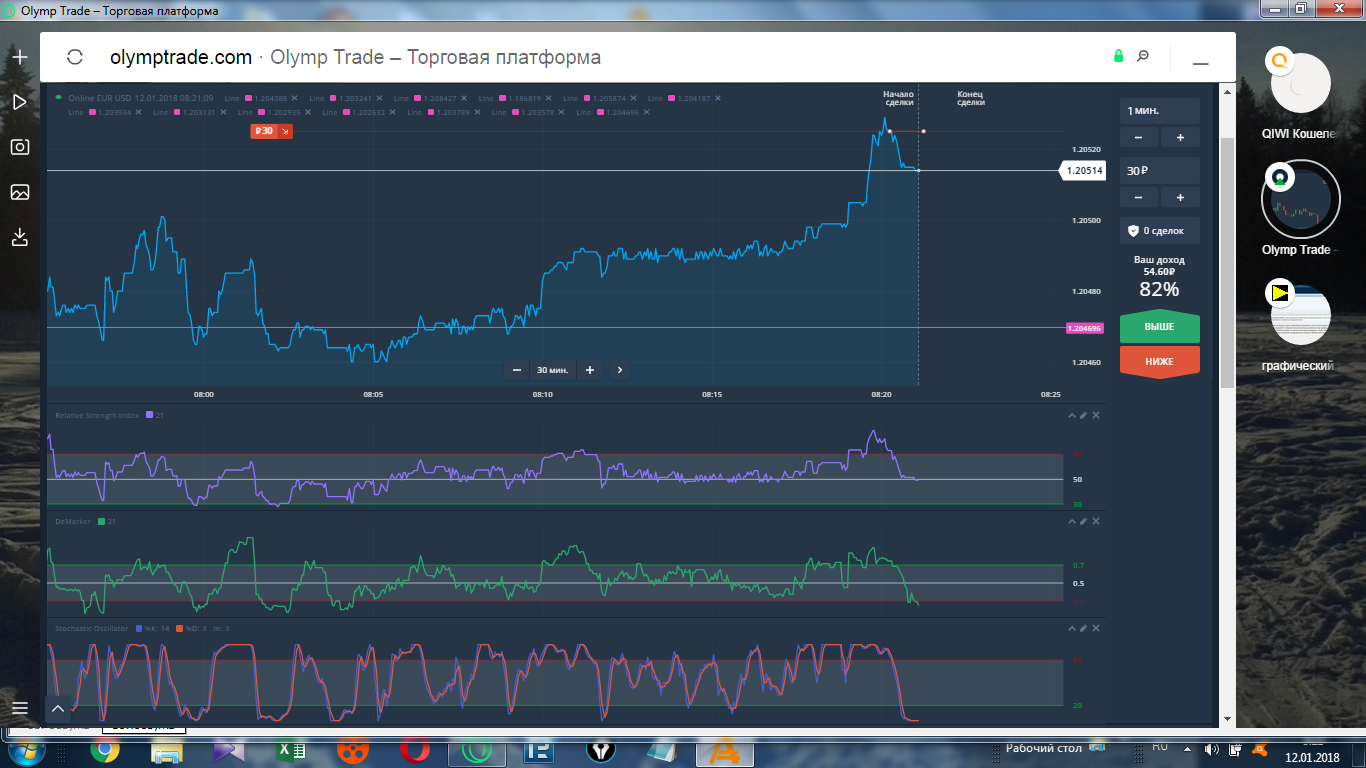Open the image gallery icon in sidebar
Screen dimensions: 1366x768
coord(19,192)
